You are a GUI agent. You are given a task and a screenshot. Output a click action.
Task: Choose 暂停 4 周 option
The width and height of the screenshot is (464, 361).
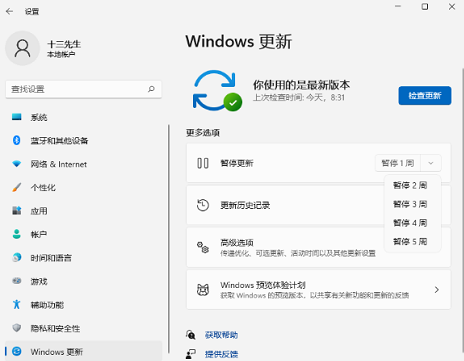click(x=410, y=223)
